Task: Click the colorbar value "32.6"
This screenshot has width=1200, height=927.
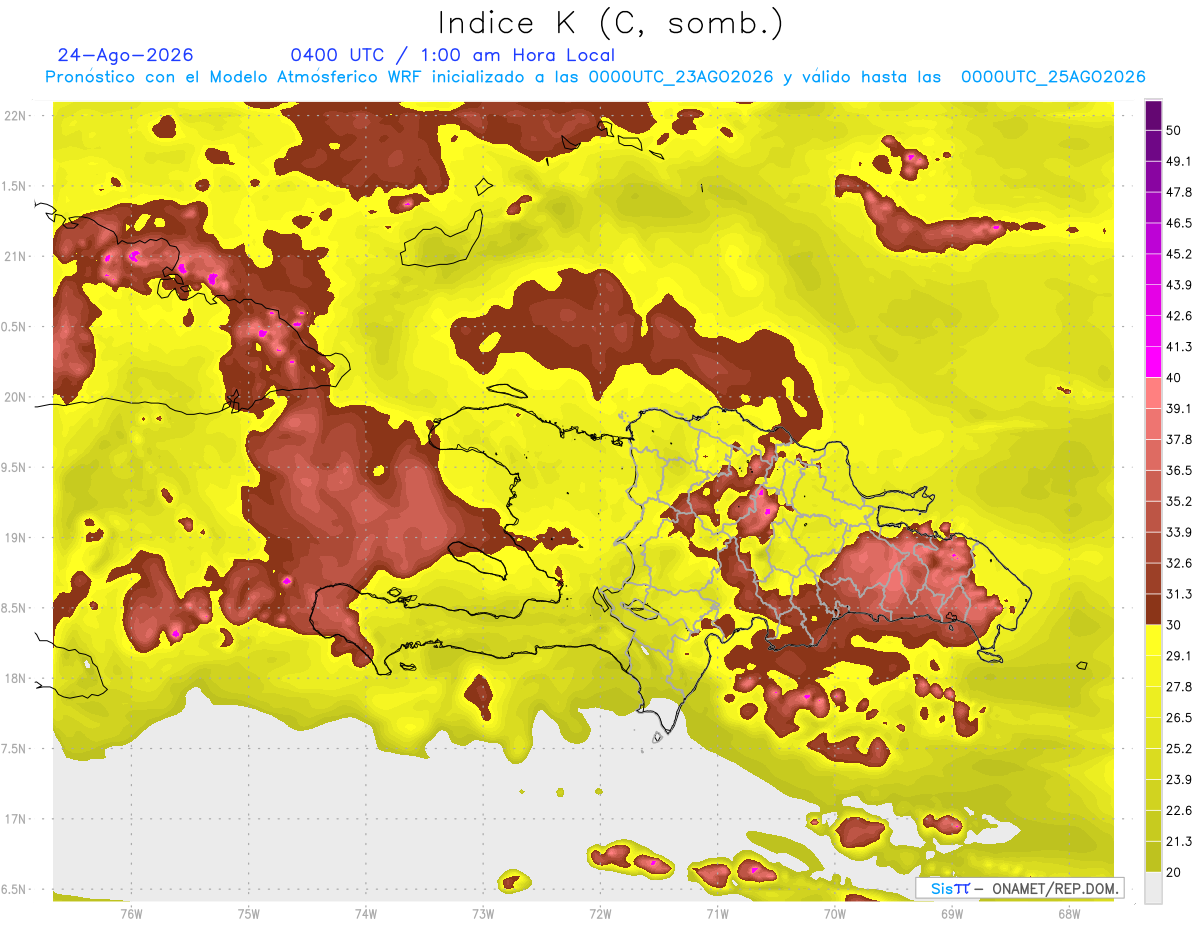Action: pyautogui.click(x=1179, y=563)
